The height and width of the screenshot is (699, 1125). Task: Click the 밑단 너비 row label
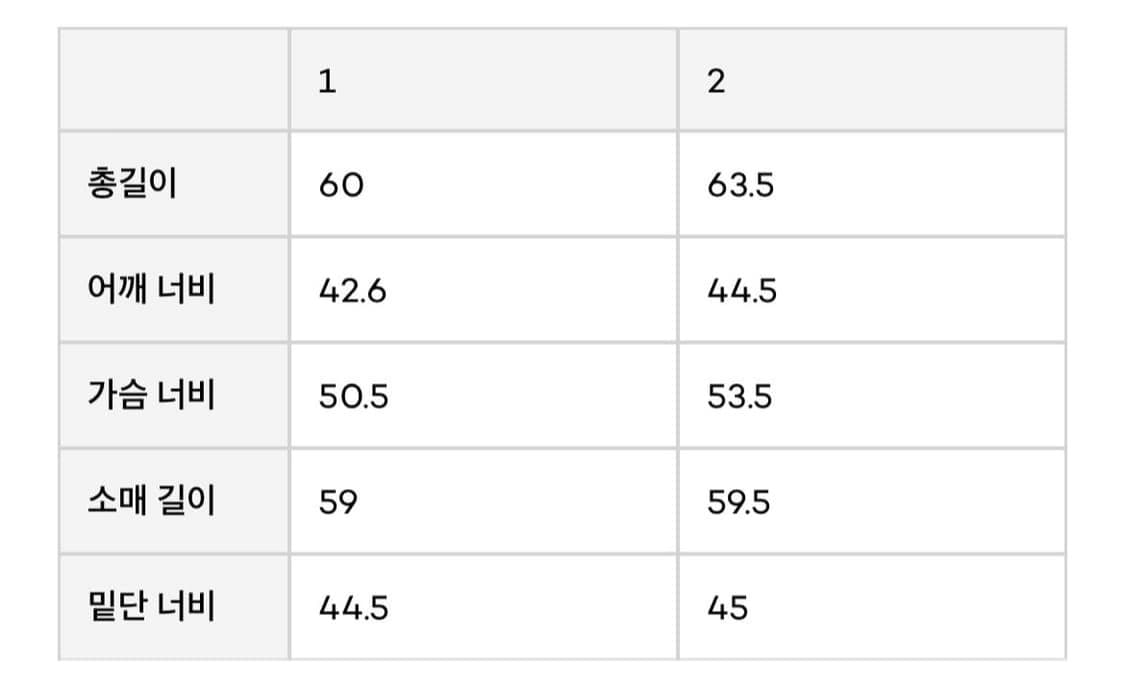tap(151, 606)
